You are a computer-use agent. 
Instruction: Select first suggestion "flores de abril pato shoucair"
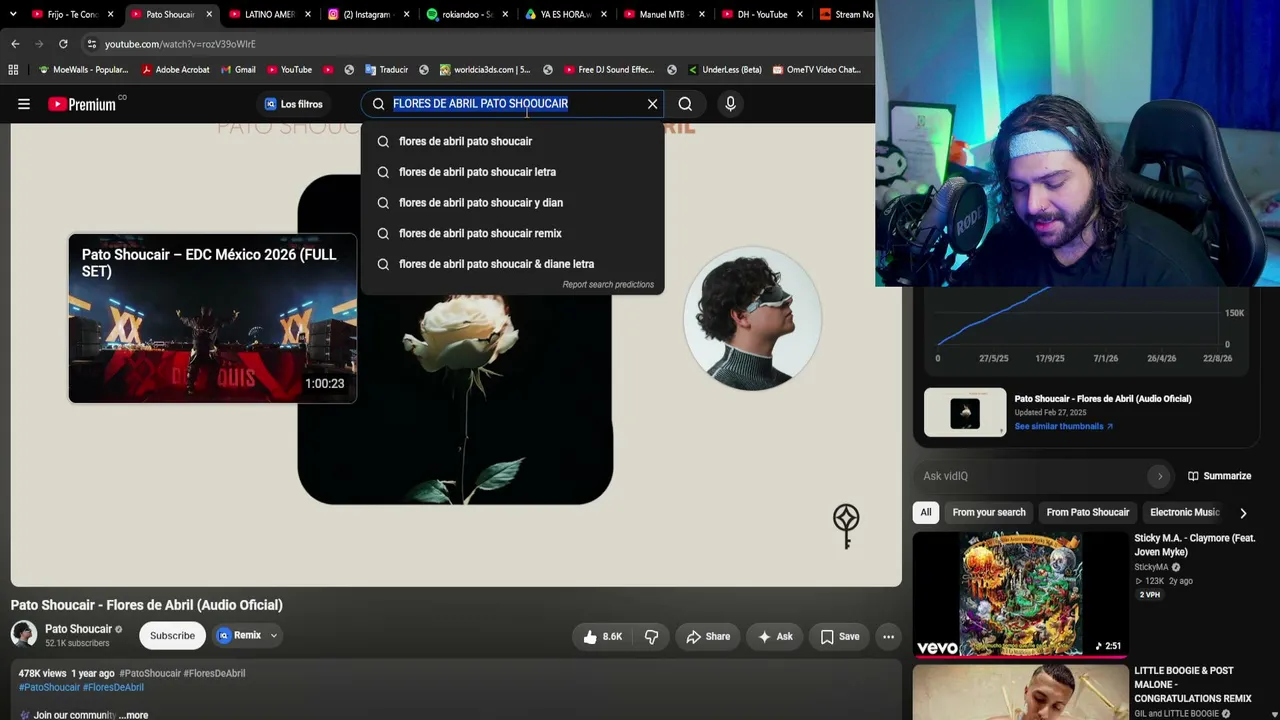point(512,142)
